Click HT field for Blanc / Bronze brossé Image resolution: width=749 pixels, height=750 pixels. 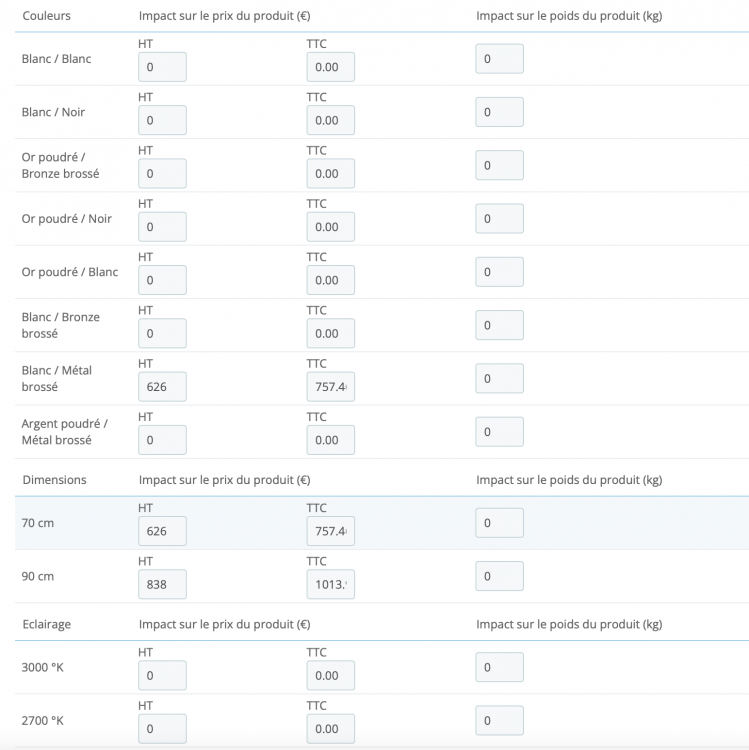tap(162, 333)
